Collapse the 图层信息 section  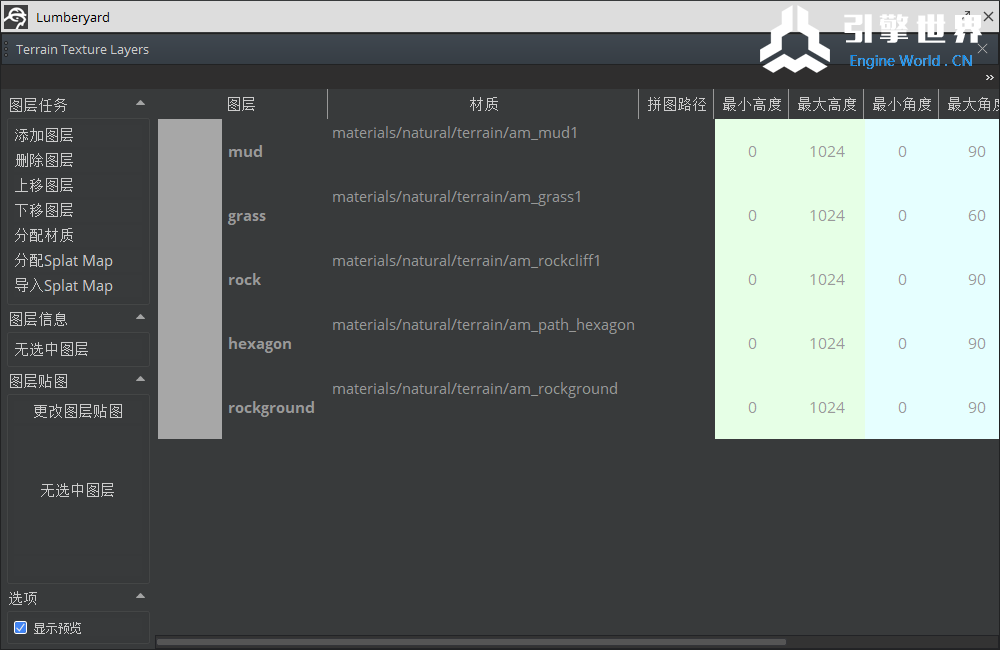(x=140, y=318)
